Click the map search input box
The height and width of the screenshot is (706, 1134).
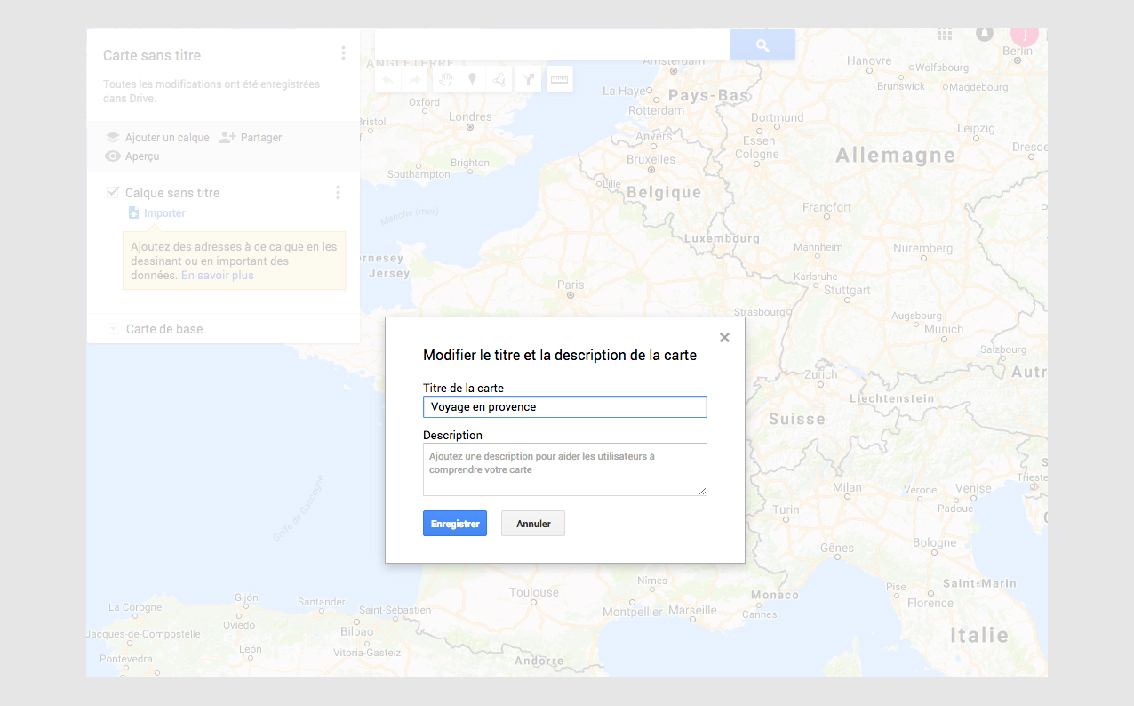(553, 45)
